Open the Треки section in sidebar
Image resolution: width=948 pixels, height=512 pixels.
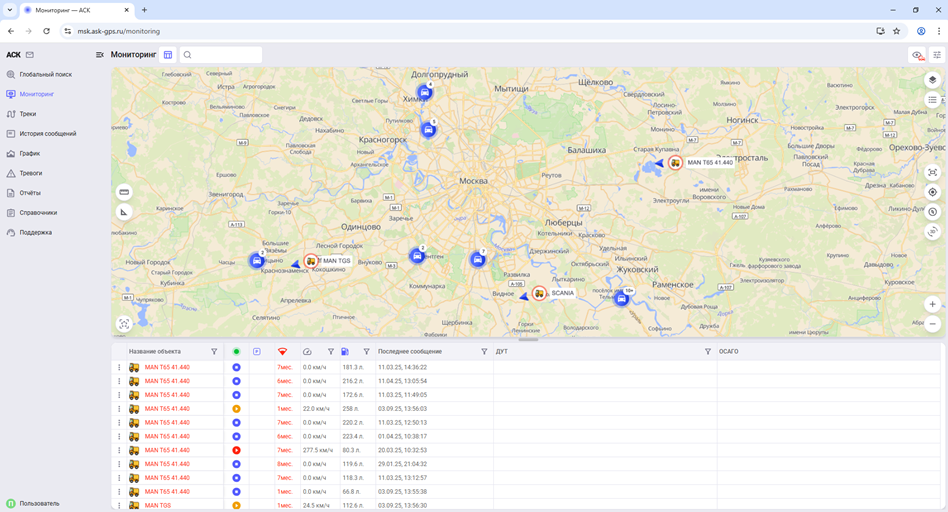coord(28,114)
